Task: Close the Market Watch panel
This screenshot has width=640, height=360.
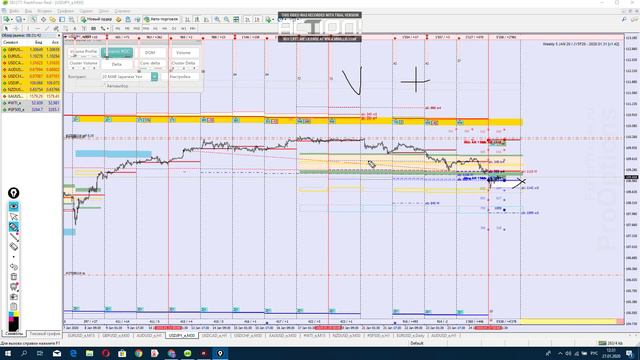Action: point(58,36)
